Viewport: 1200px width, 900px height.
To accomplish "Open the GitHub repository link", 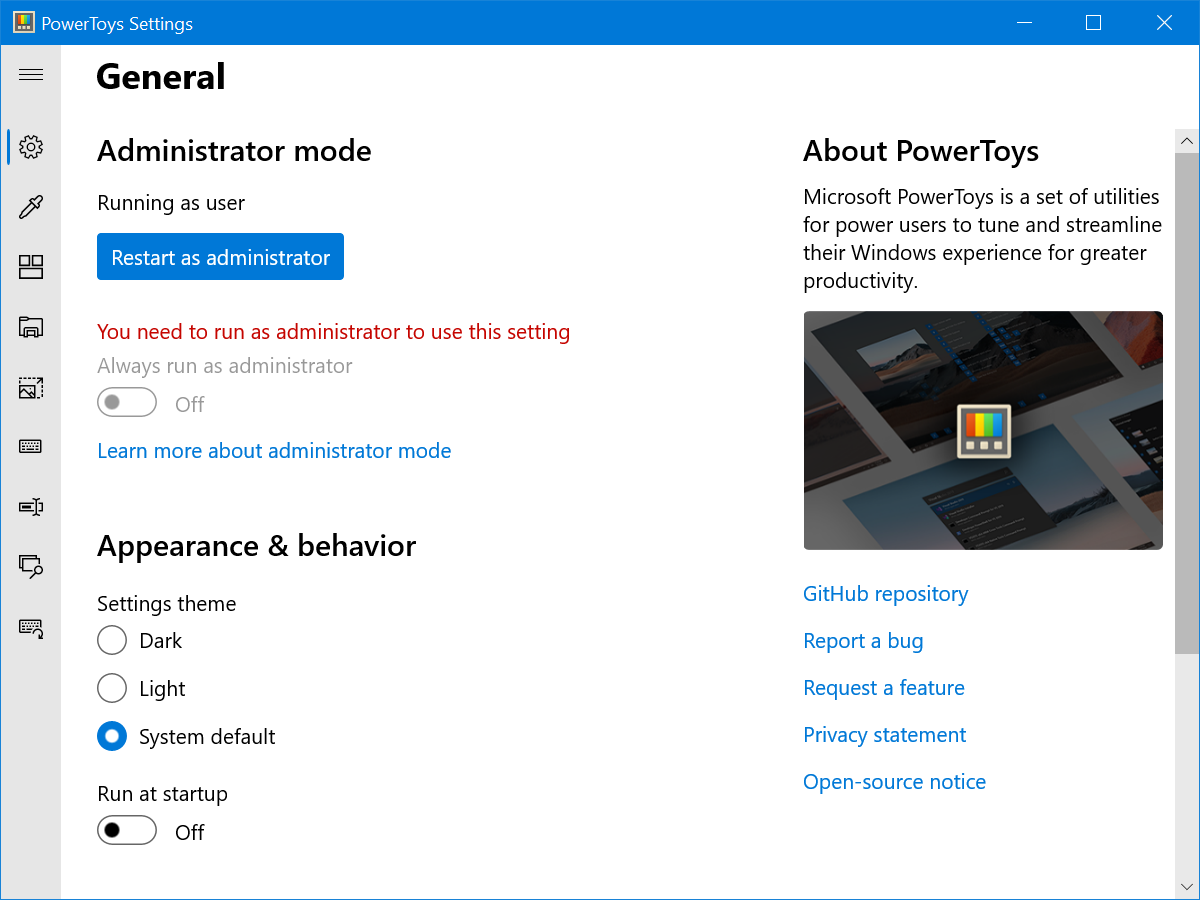I will click(x=885, y=594).
